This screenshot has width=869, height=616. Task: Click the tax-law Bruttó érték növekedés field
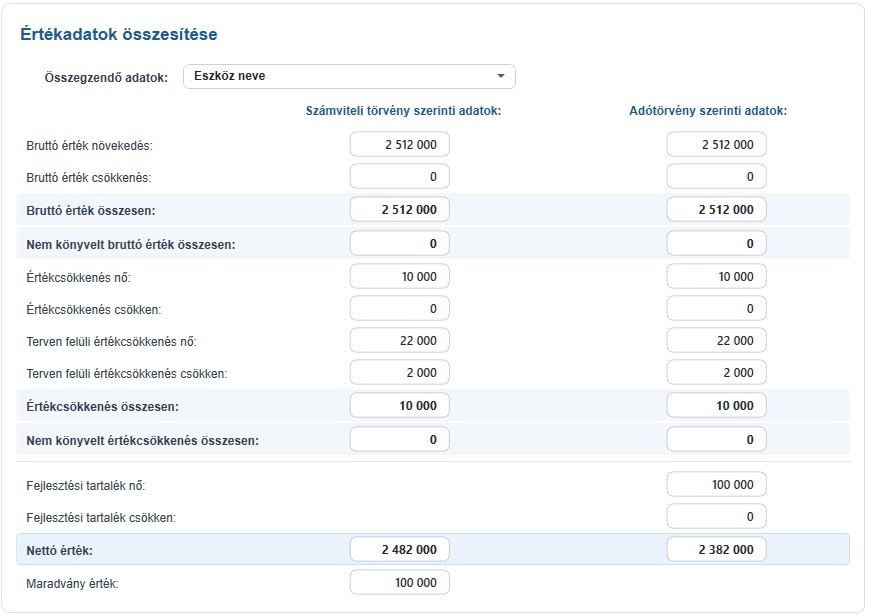(x=717, y=145)
